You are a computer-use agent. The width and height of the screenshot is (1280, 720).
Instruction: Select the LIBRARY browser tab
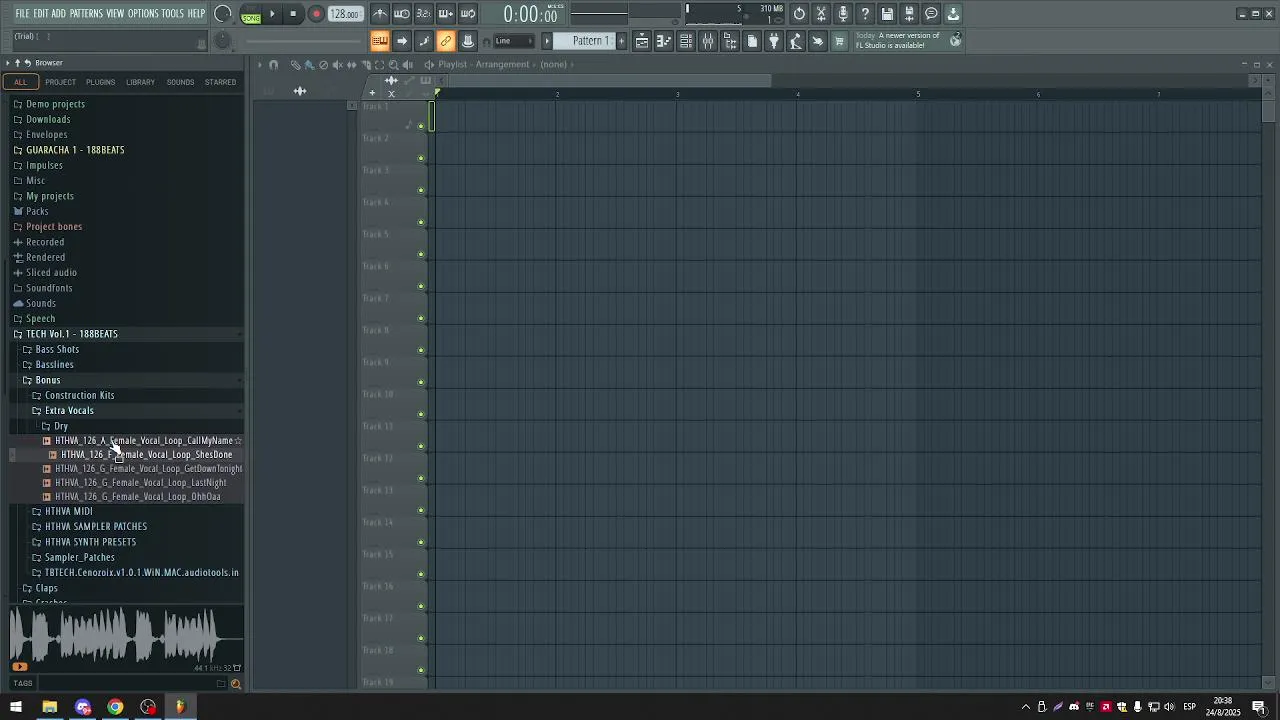[140, 82]
